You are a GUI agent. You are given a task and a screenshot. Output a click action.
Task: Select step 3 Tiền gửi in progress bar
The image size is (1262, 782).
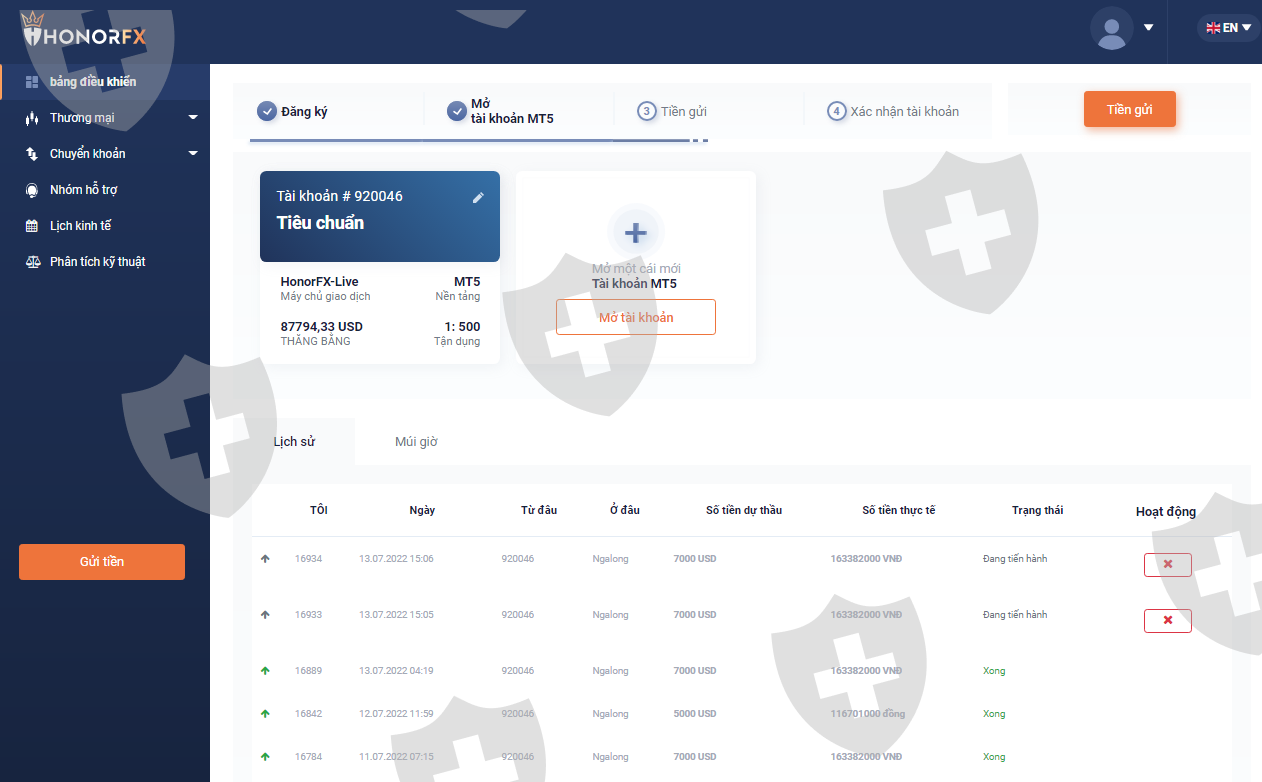click(x=673, y=111)
